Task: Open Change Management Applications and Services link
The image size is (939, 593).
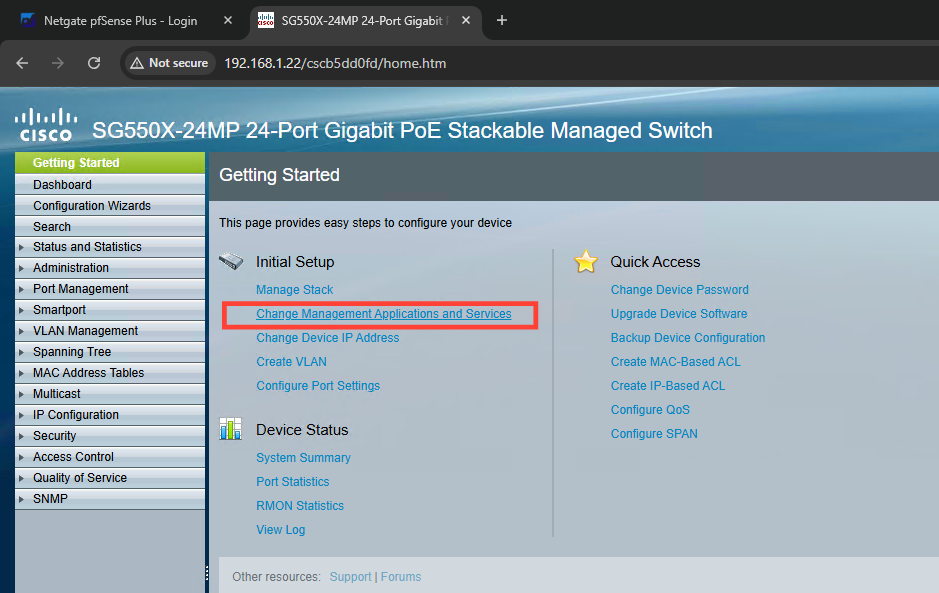Action: (383, 314)
